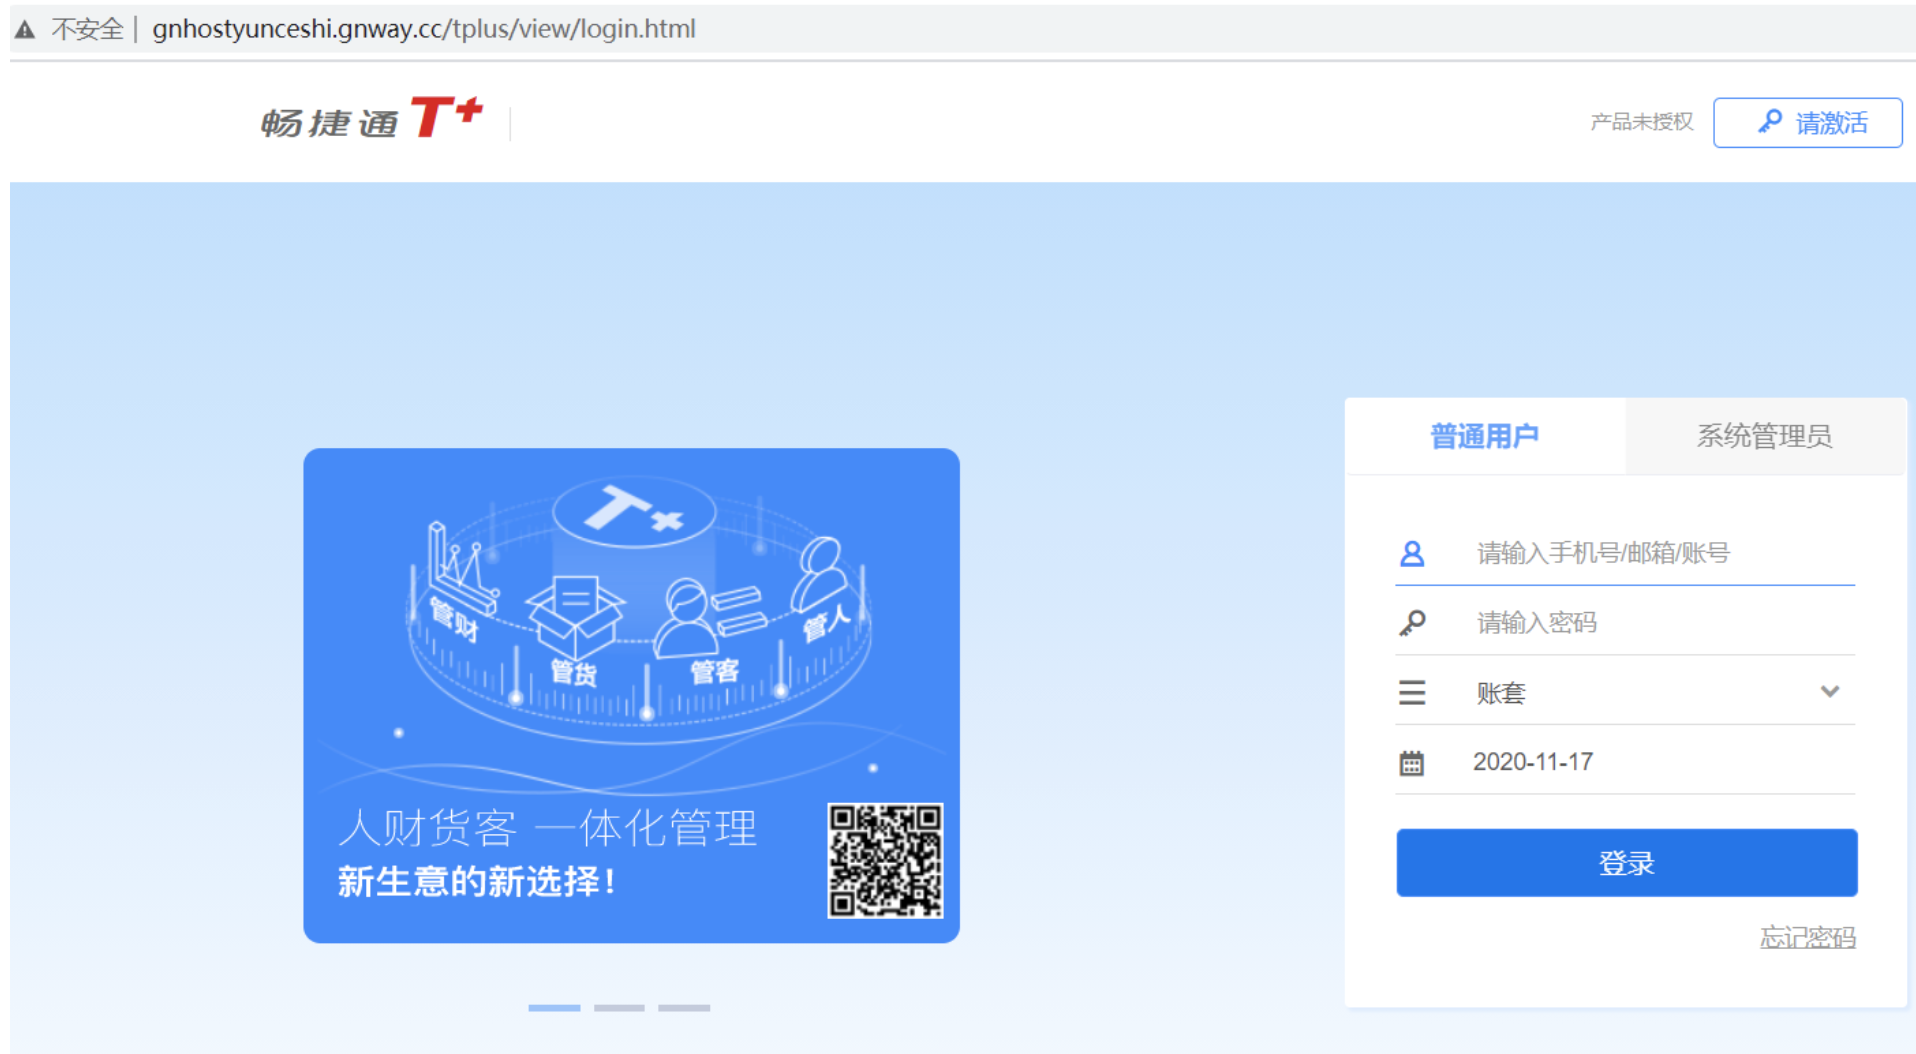Click the 不安全 security label
The height and width of the screenshot is (1054, 1916).
87,29
